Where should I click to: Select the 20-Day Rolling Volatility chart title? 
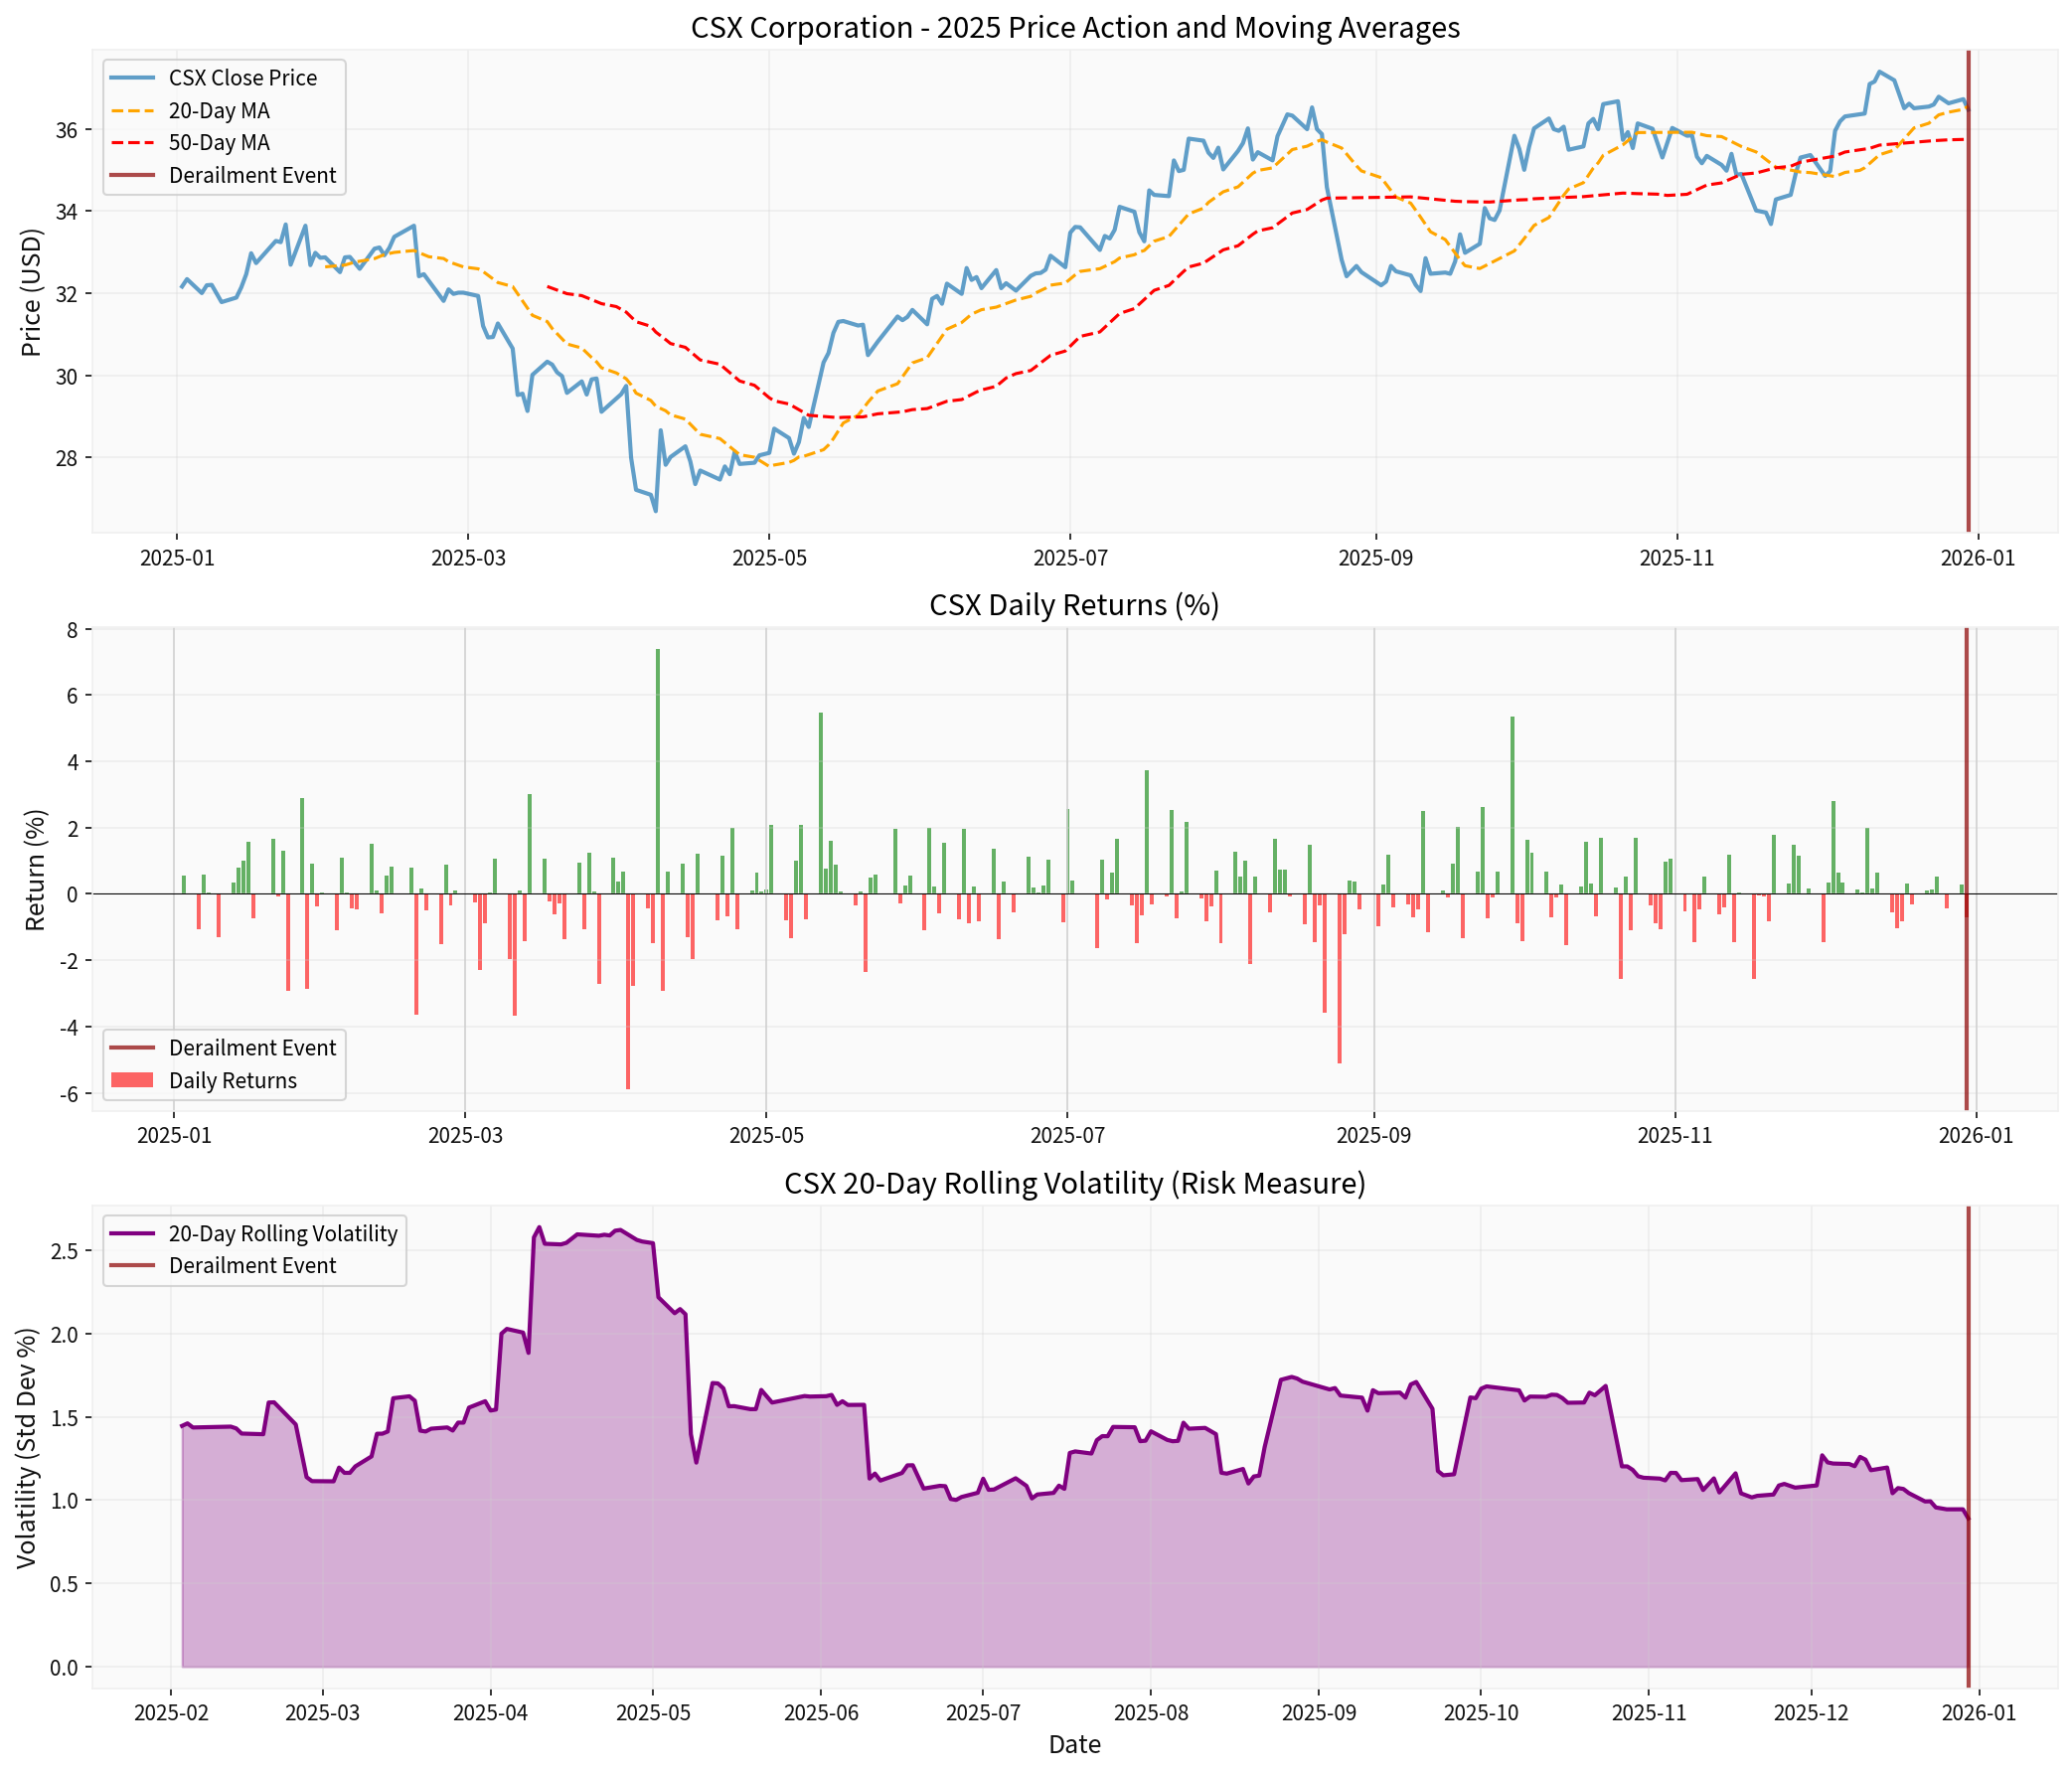1075,1182
